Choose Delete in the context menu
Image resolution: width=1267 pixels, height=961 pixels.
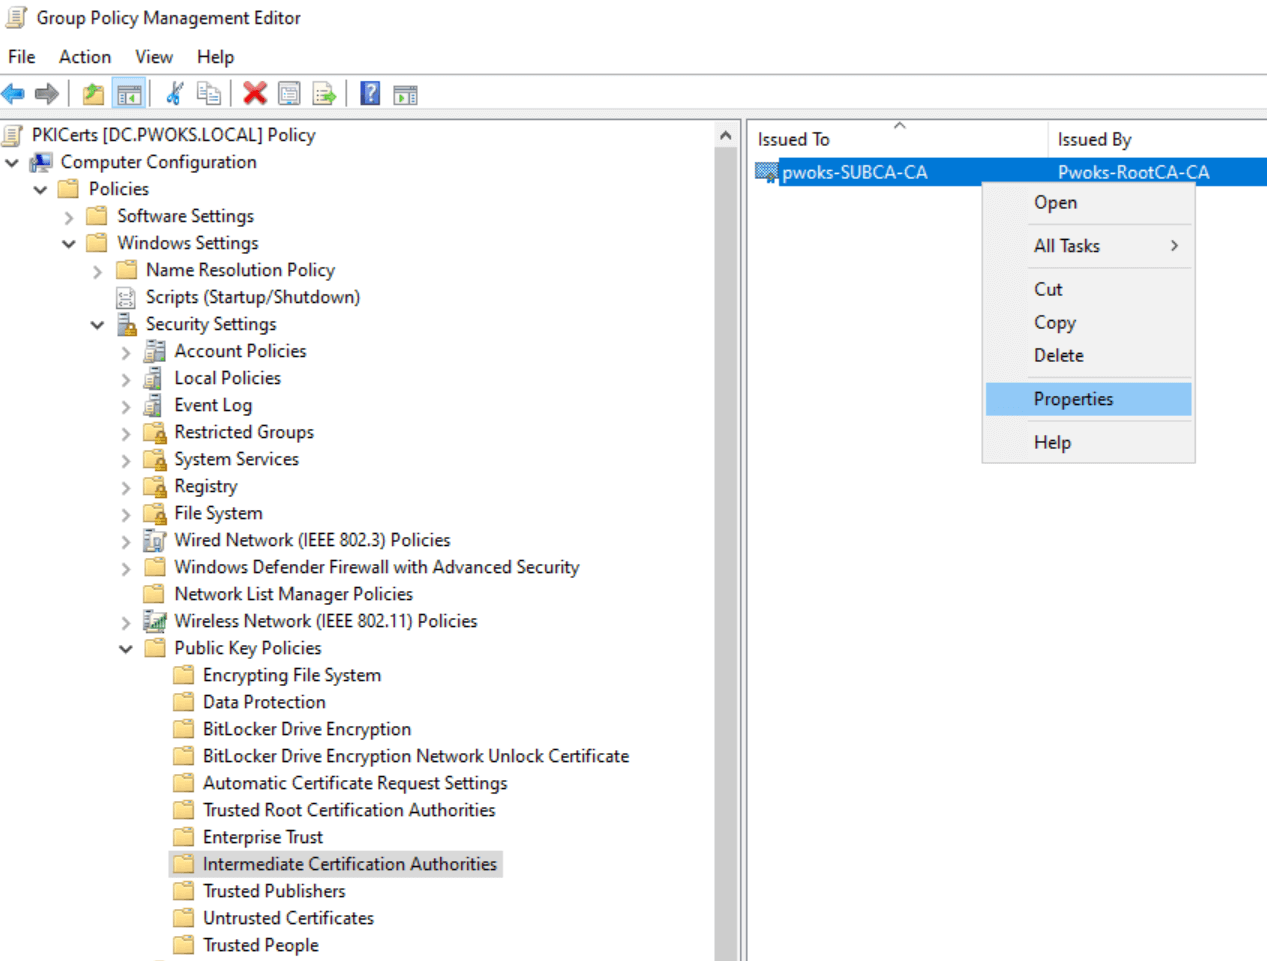(x=1088, y=355)
